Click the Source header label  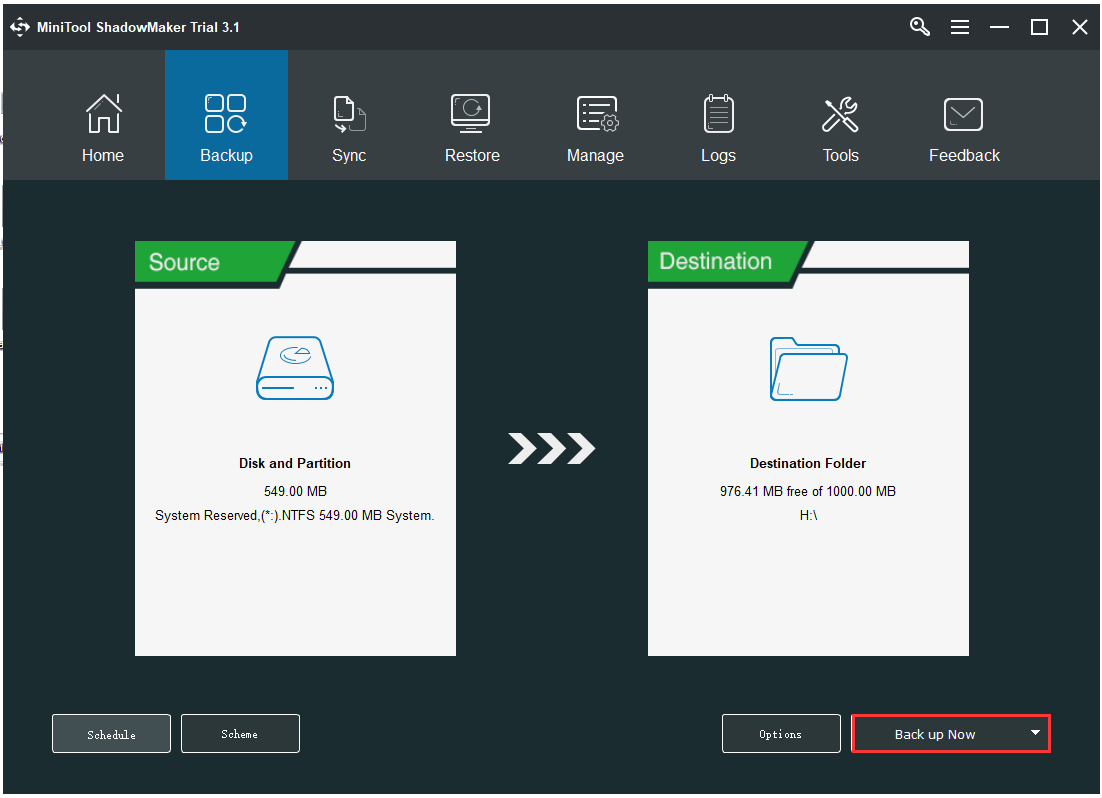[184, 262]
